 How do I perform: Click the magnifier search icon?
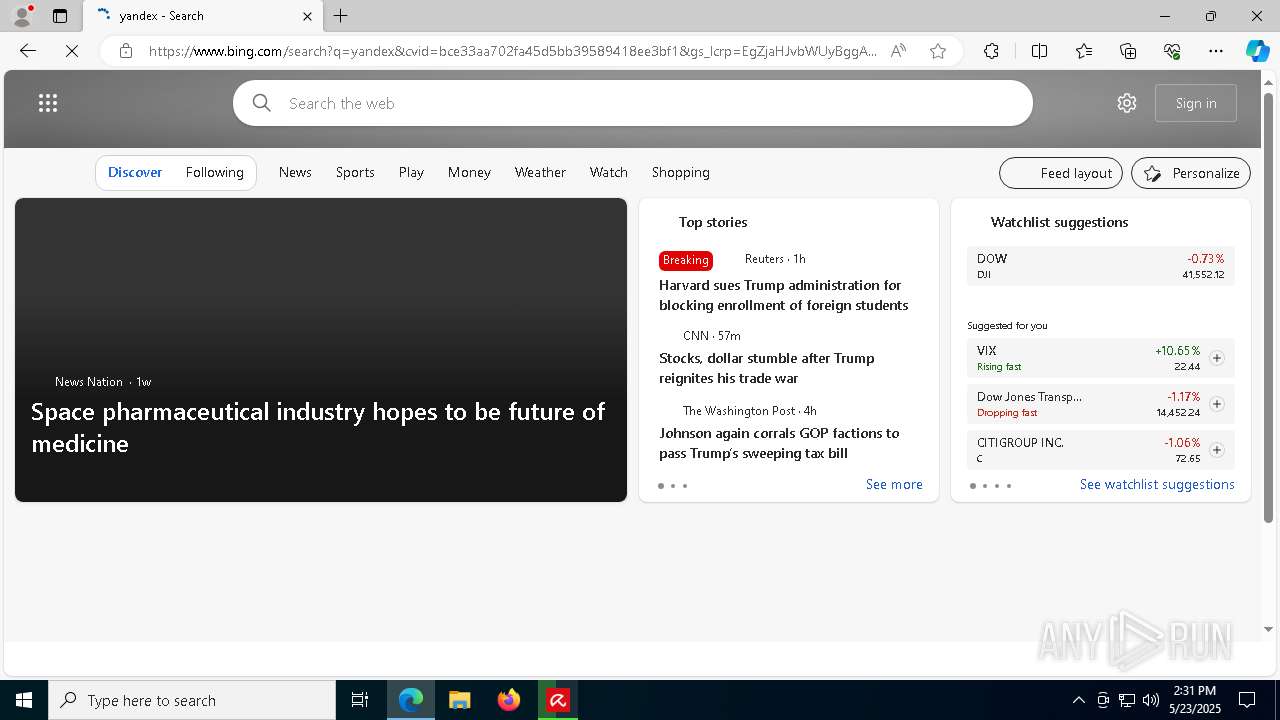(x=262, y=103)
